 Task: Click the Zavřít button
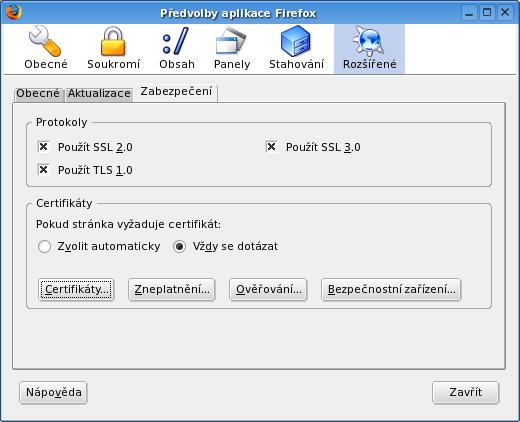click(466, 392)
